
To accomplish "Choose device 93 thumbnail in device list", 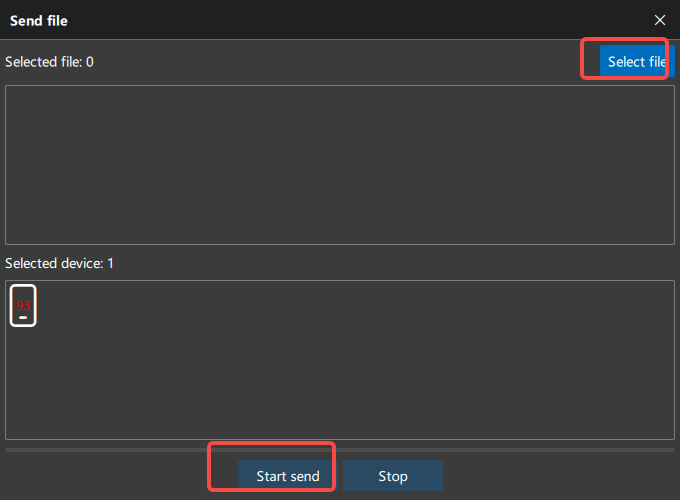I will [23, 306].
